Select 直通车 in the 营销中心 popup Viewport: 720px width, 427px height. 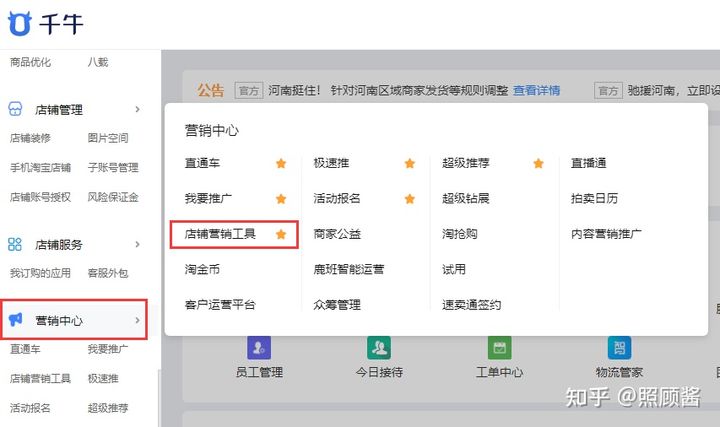coord(202,163)
